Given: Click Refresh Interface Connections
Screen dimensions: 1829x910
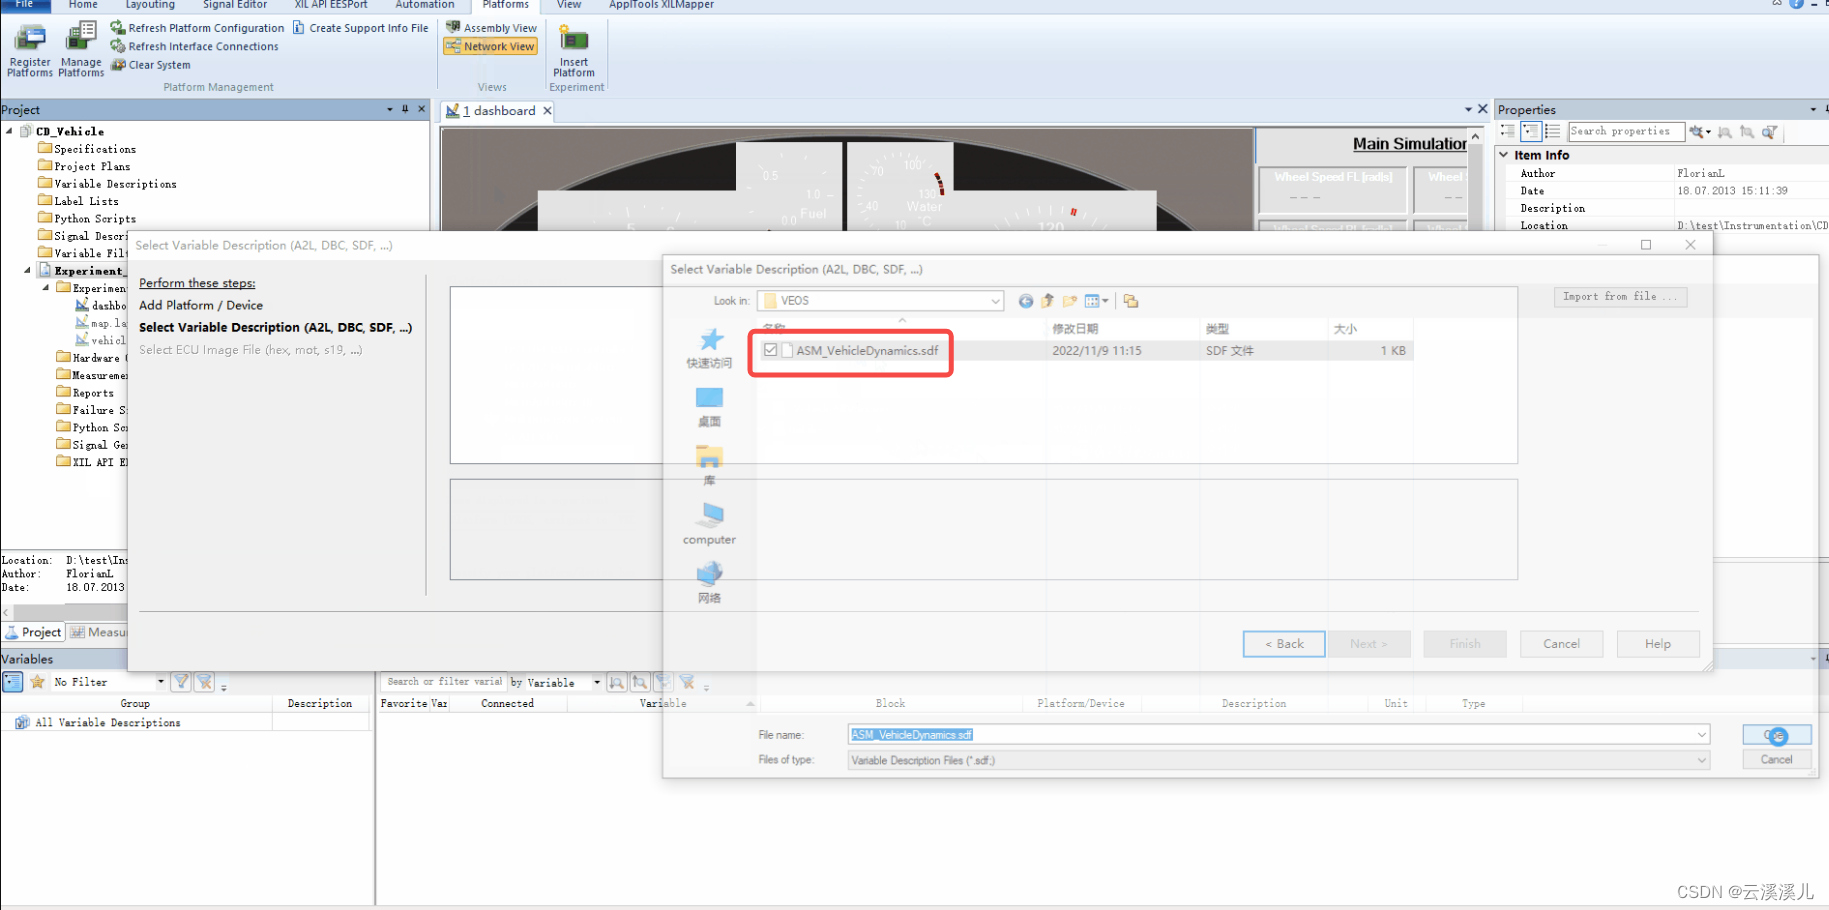Looking at the screenshot, I should [x=194, y=46].
